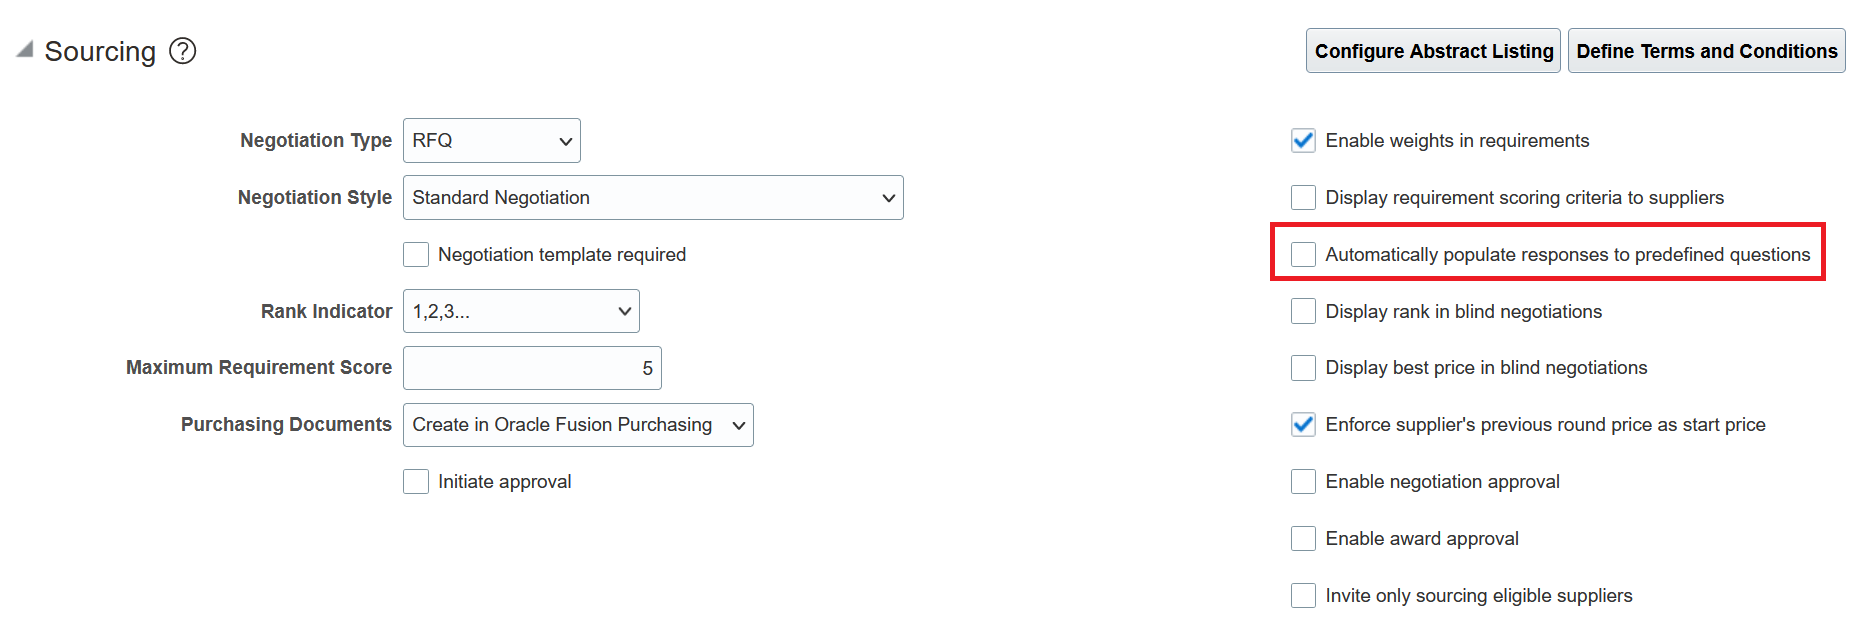This screenshot has height=637, width=1858.
Task: Check Display requirement scoring criteria to suppliers
Action: [1303, 198]
